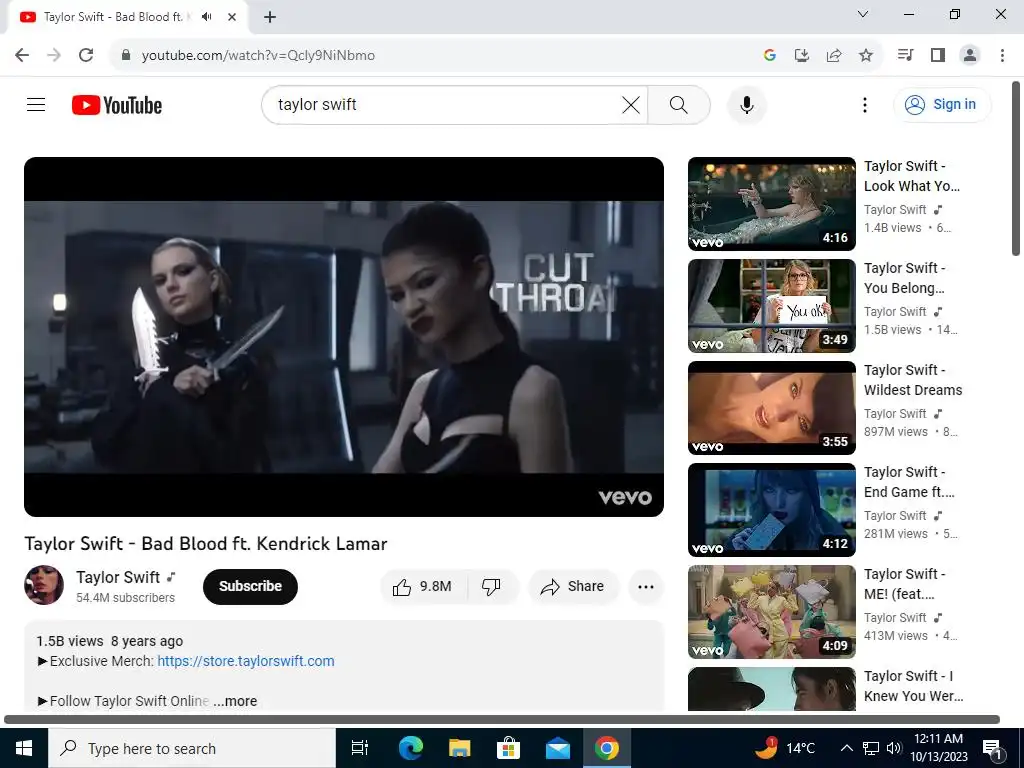
Task: Share the Bad Blood video
Action: click(x=573, y=586)
